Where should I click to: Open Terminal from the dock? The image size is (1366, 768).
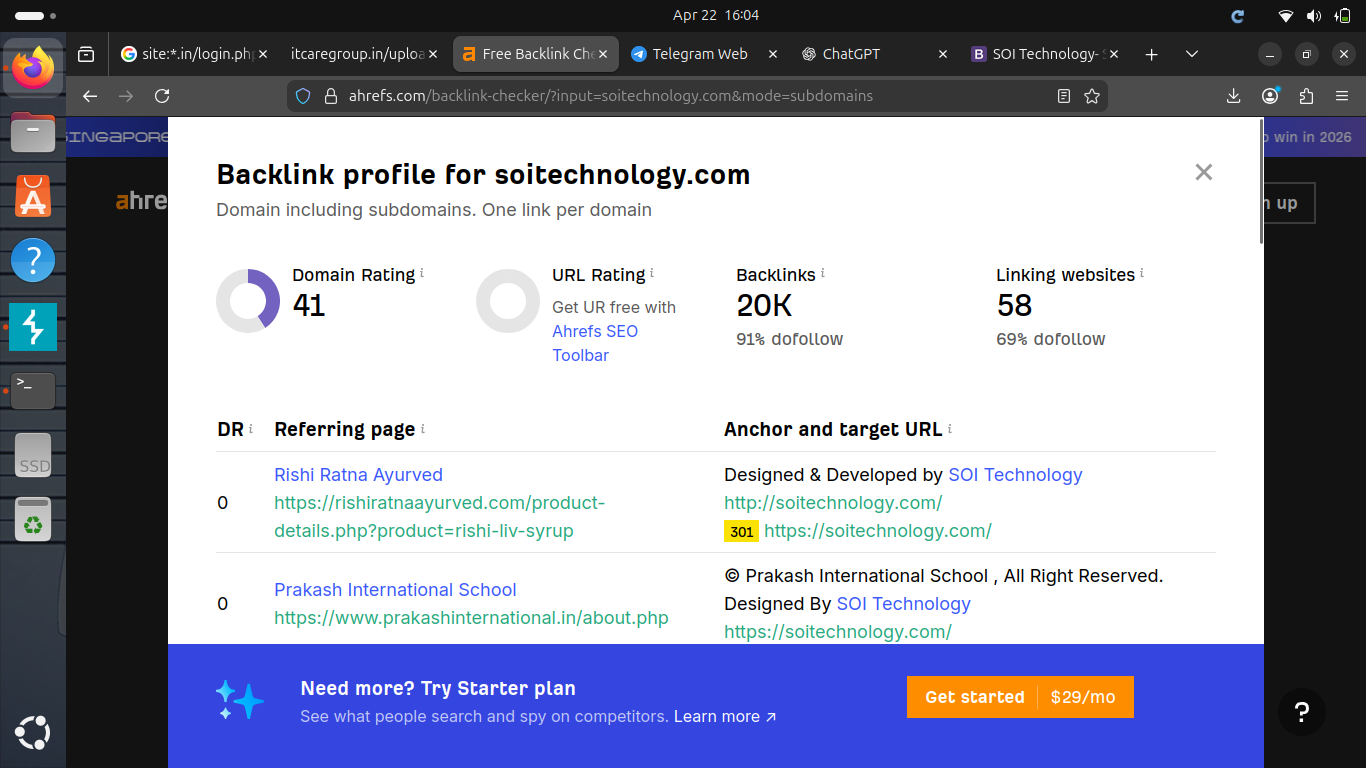[33, 391]
